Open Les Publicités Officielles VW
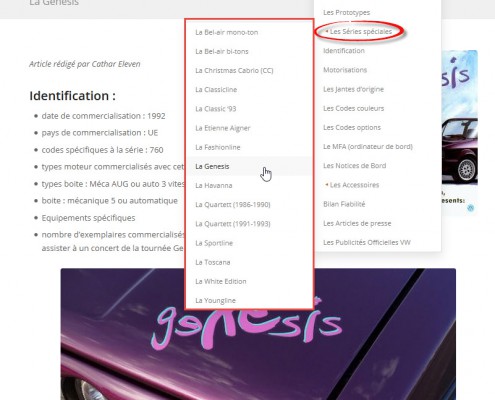Image resolution: width=495 pixels, height=400 pixels. click(x=367, y=242)
